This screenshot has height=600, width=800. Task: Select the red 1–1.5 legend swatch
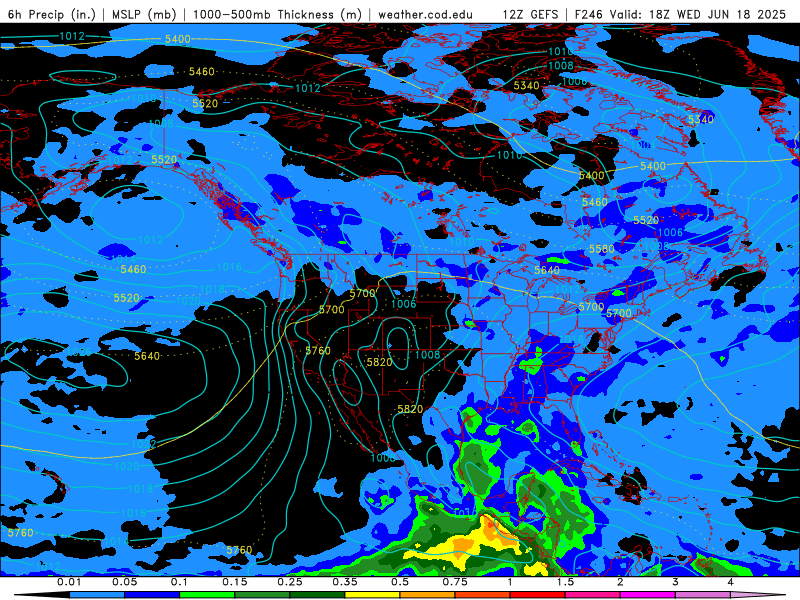coord(538,595)
